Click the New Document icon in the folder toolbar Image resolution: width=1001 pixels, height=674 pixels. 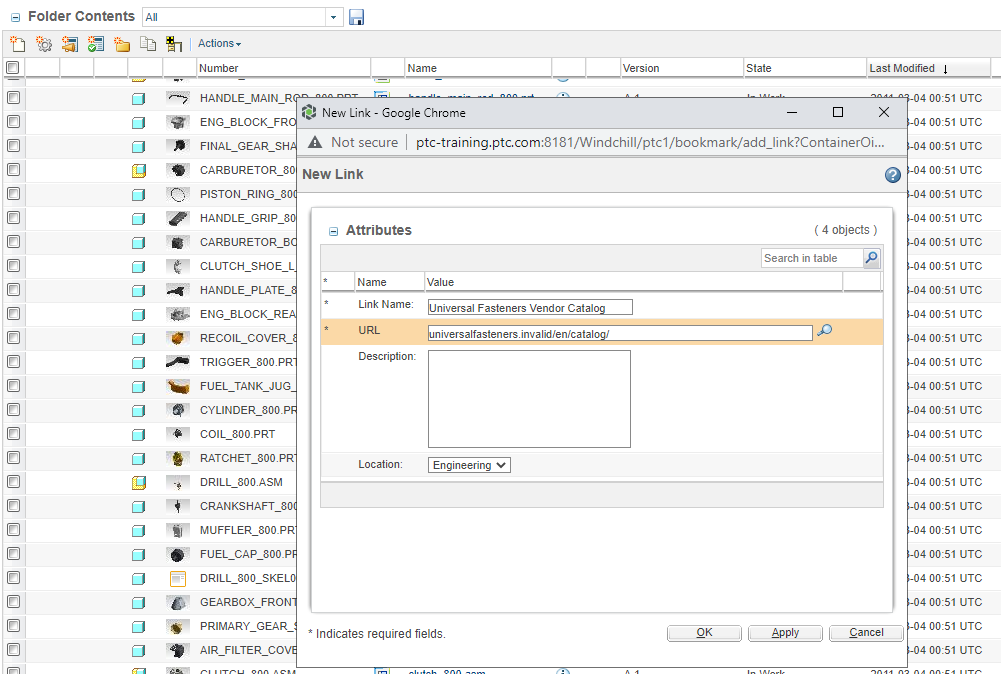pos(18,44)
